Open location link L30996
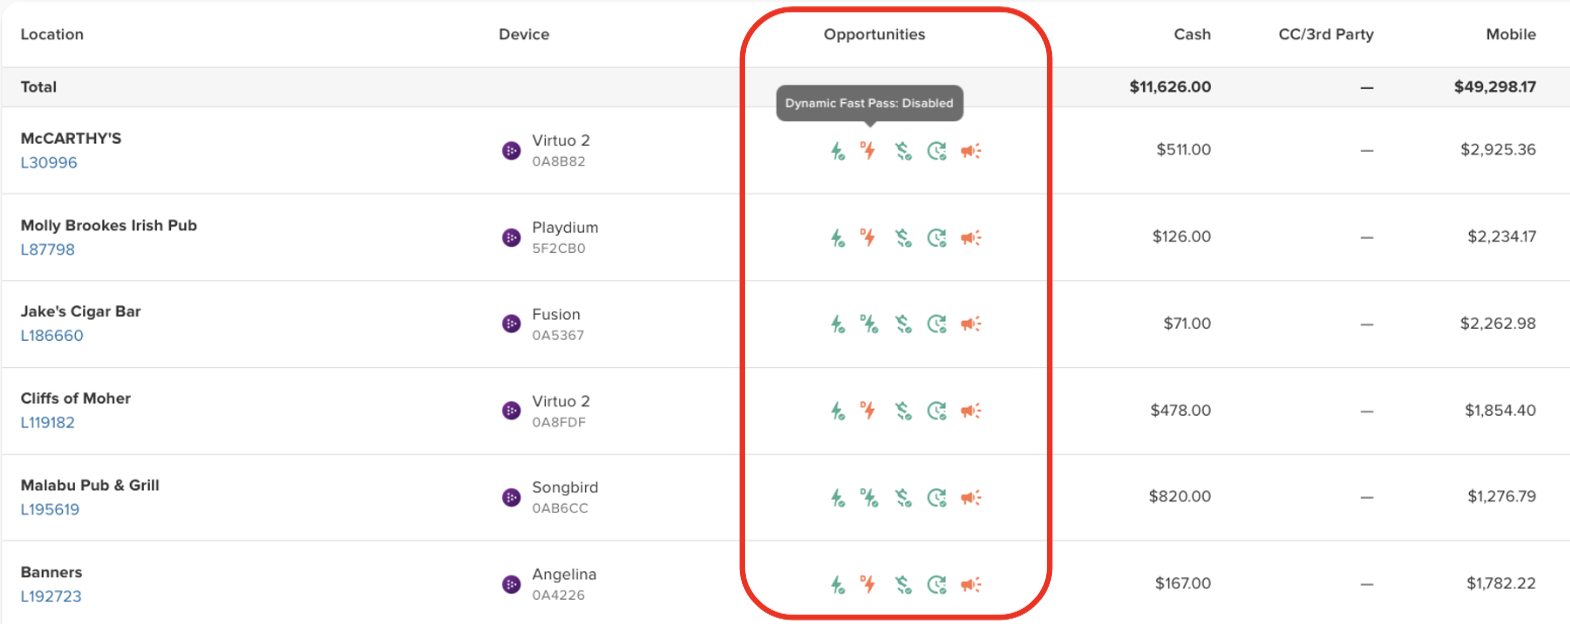 coord(49,163)
